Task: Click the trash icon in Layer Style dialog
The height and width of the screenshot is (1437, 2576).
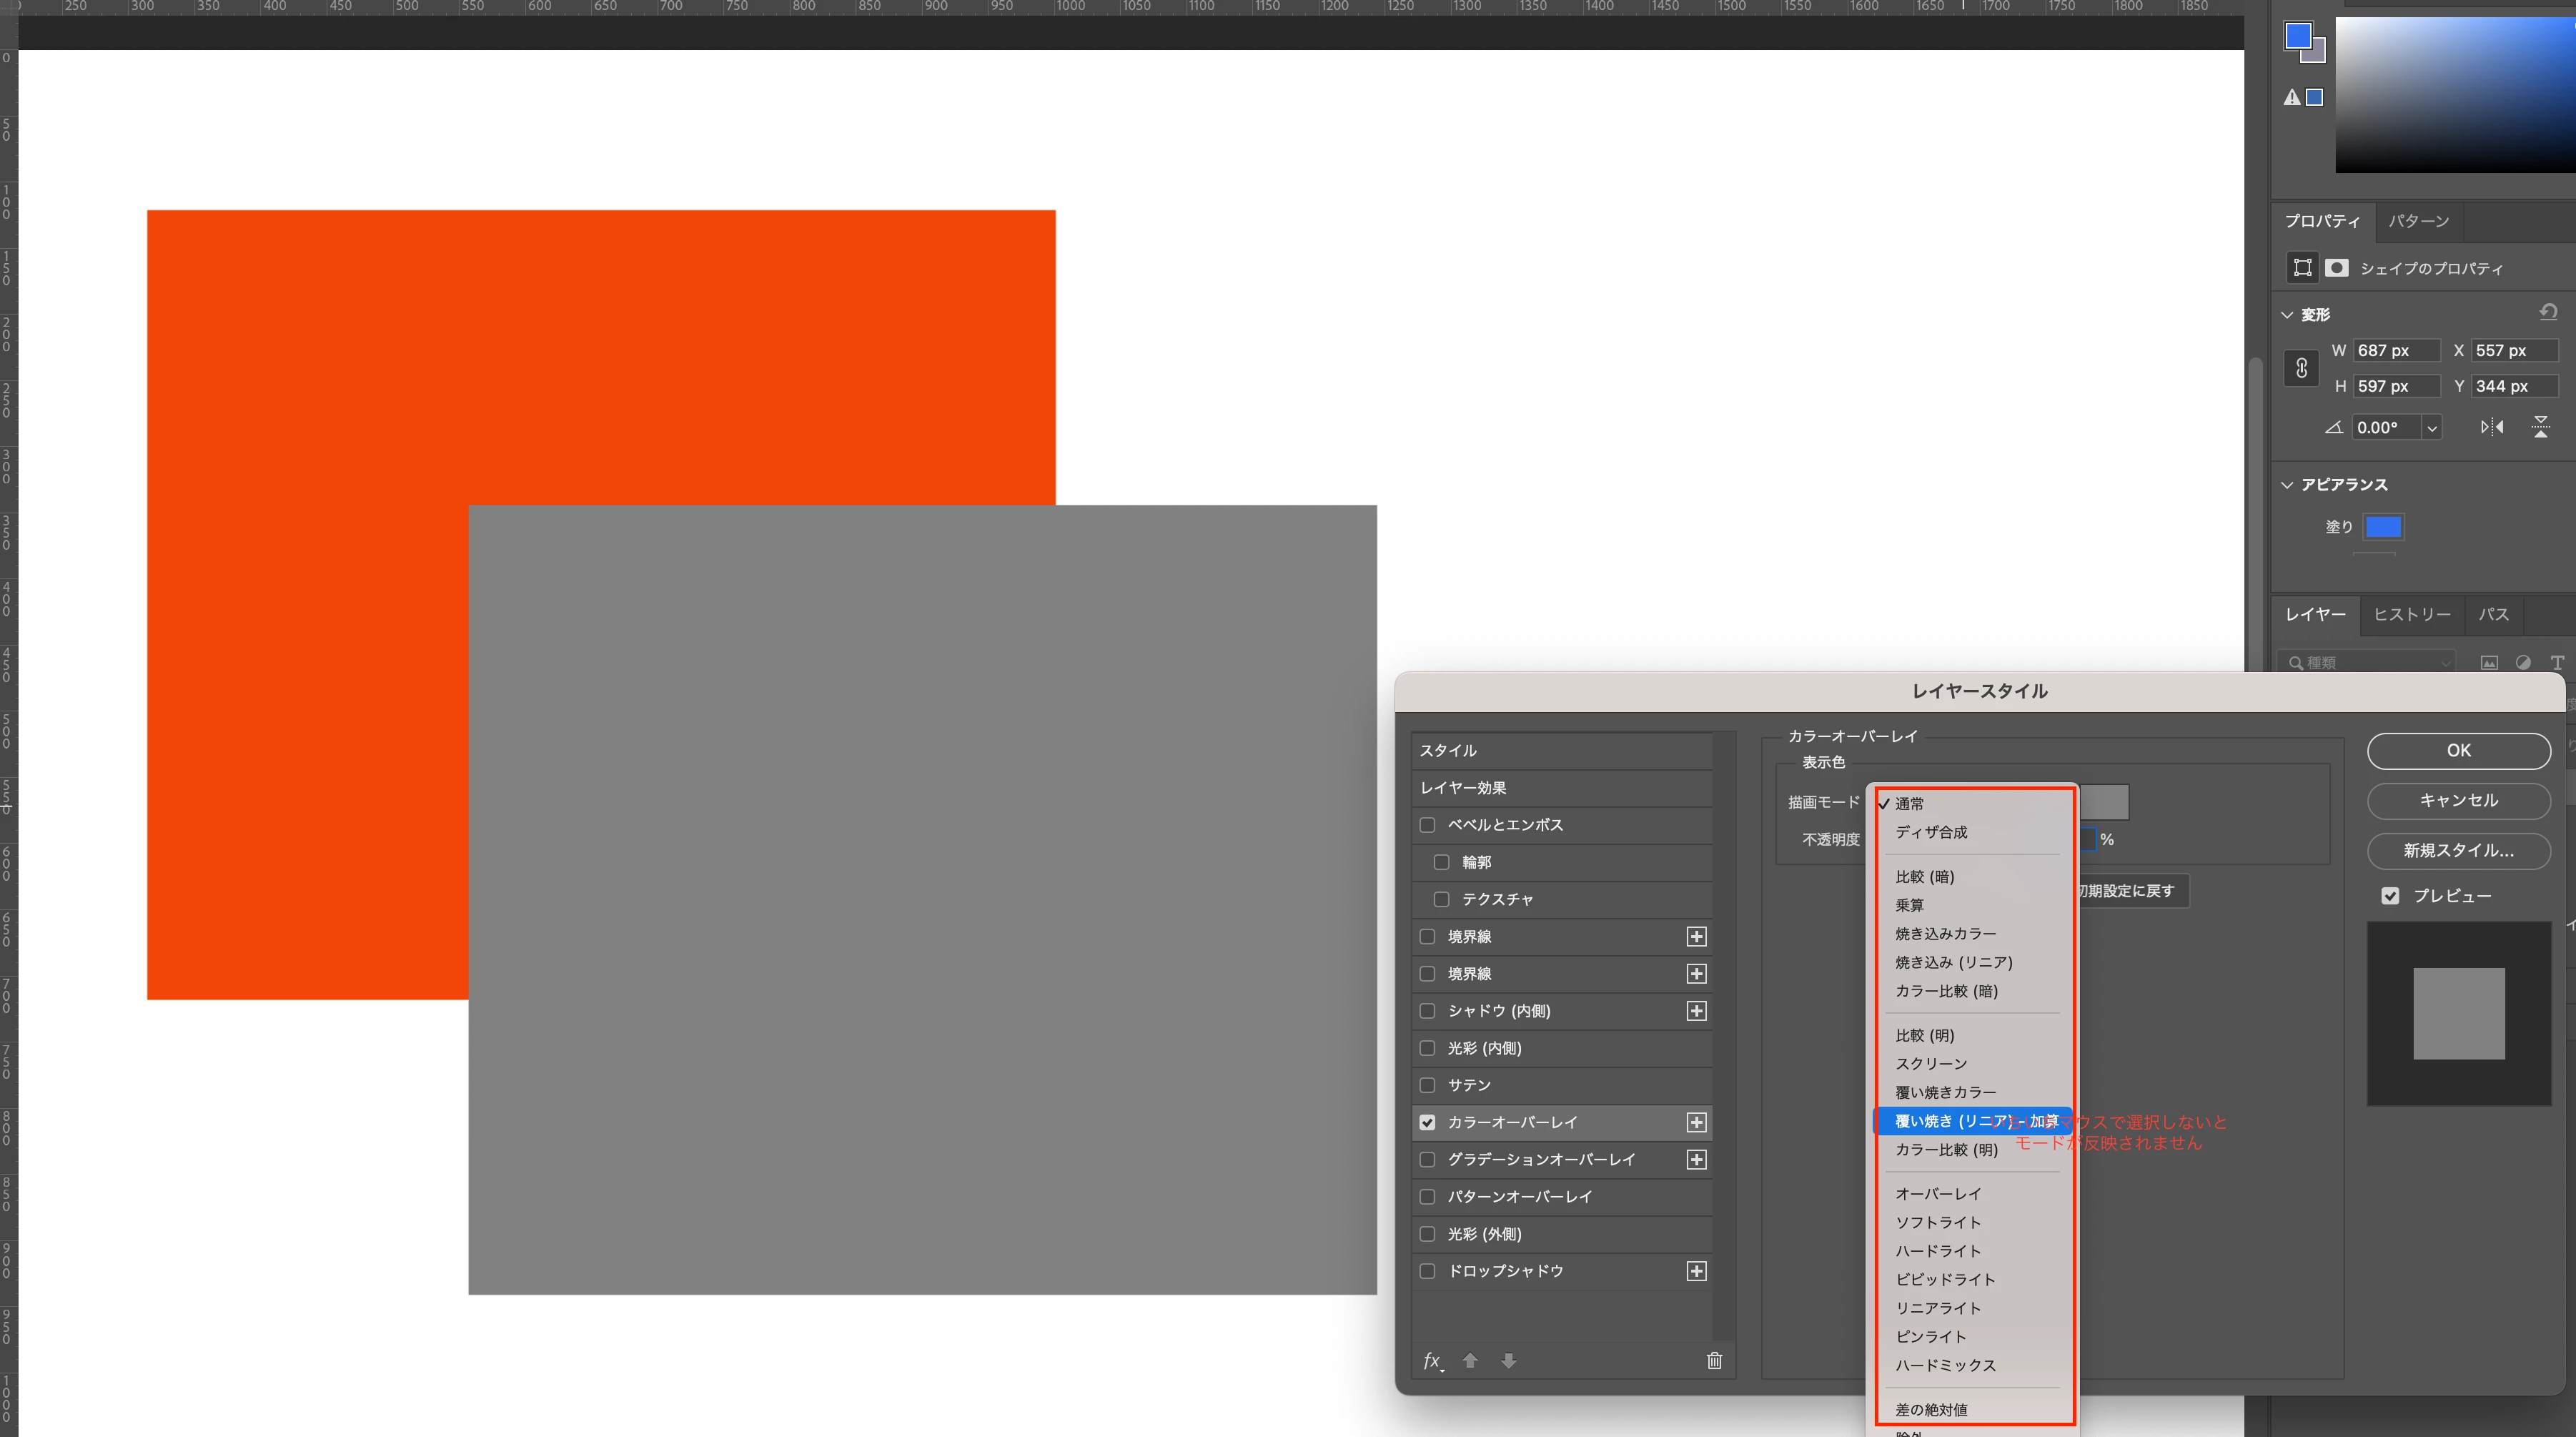Action: coord(1714,1360)
